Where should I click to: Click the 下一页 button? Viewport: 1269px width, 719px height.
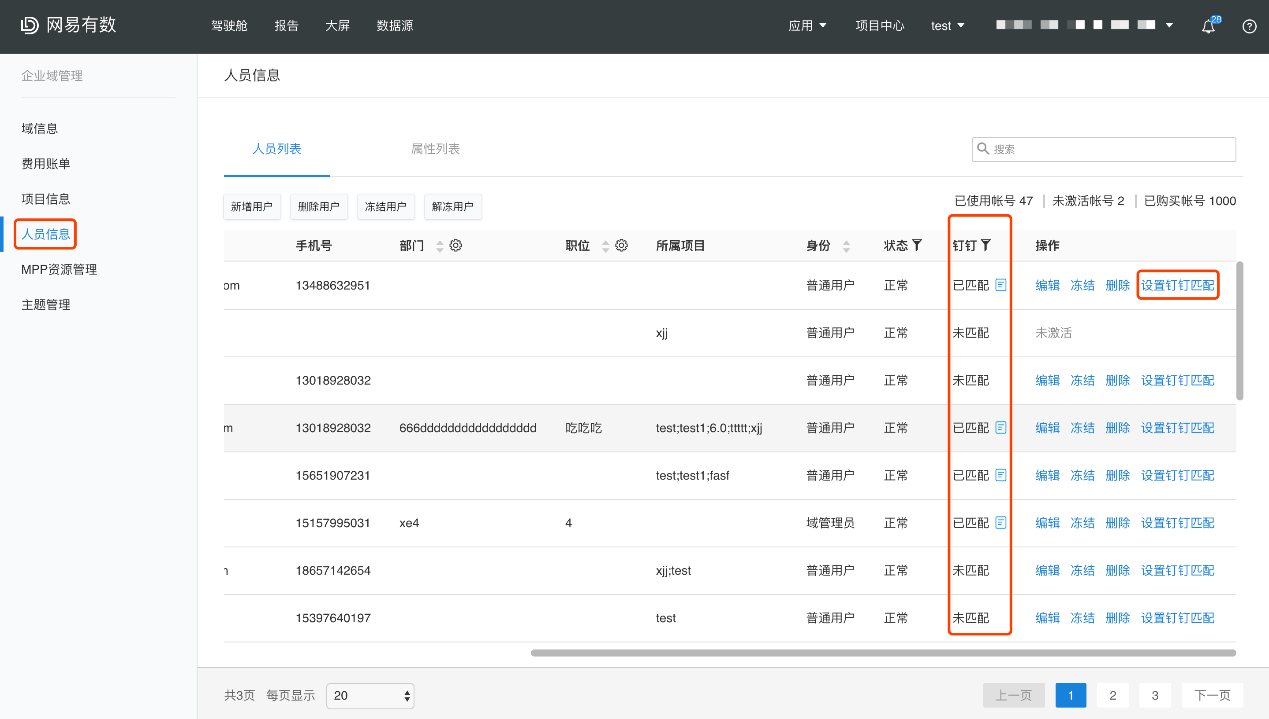1212,696
